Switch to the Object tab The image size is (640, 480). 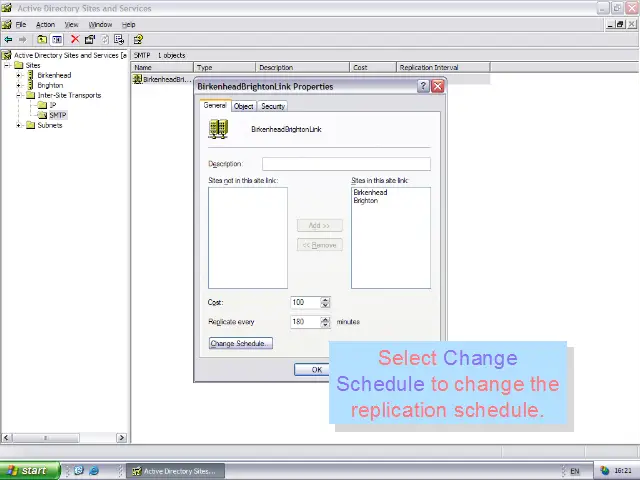[244, 106]
